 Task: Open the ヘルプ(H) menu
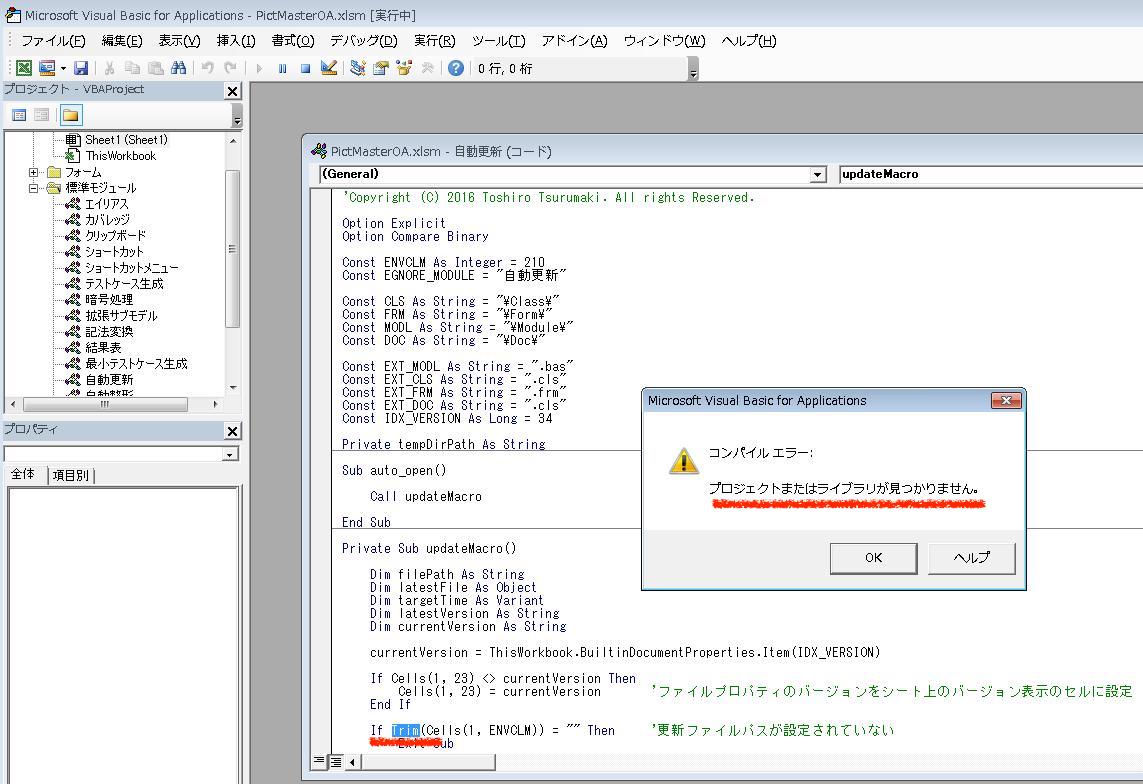(749, 41)
